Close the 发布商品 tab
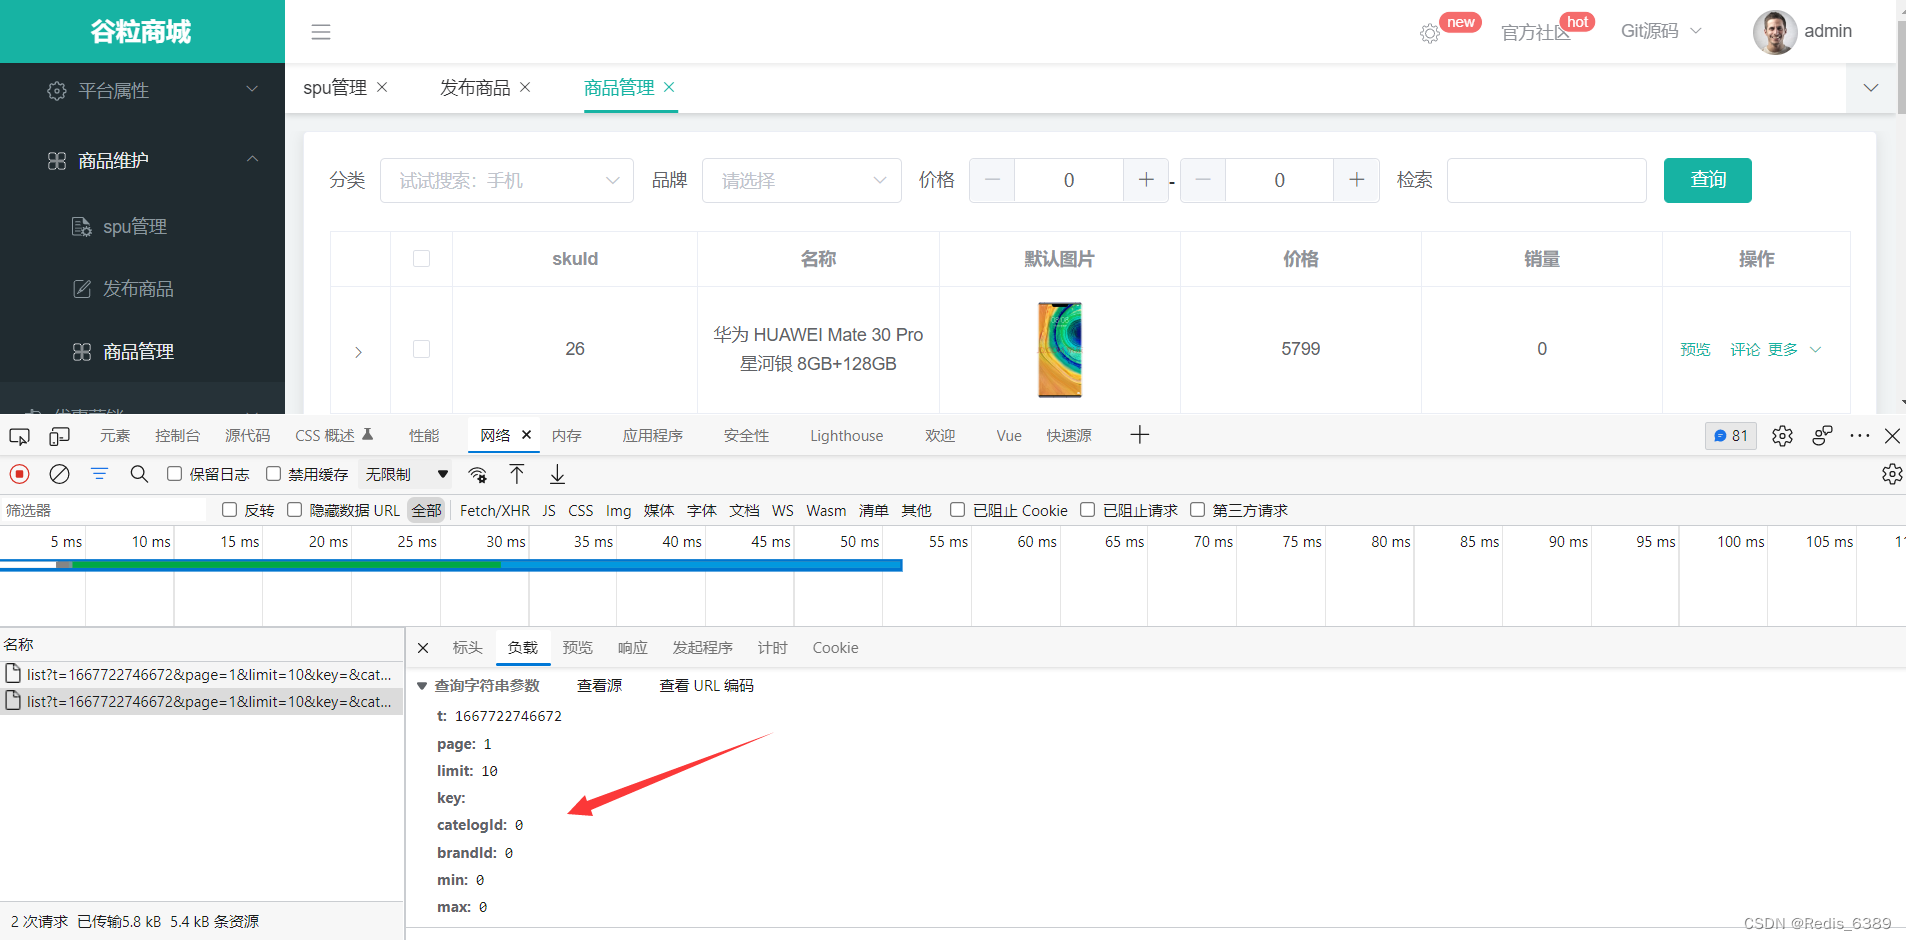 click(x=525, y=87)
